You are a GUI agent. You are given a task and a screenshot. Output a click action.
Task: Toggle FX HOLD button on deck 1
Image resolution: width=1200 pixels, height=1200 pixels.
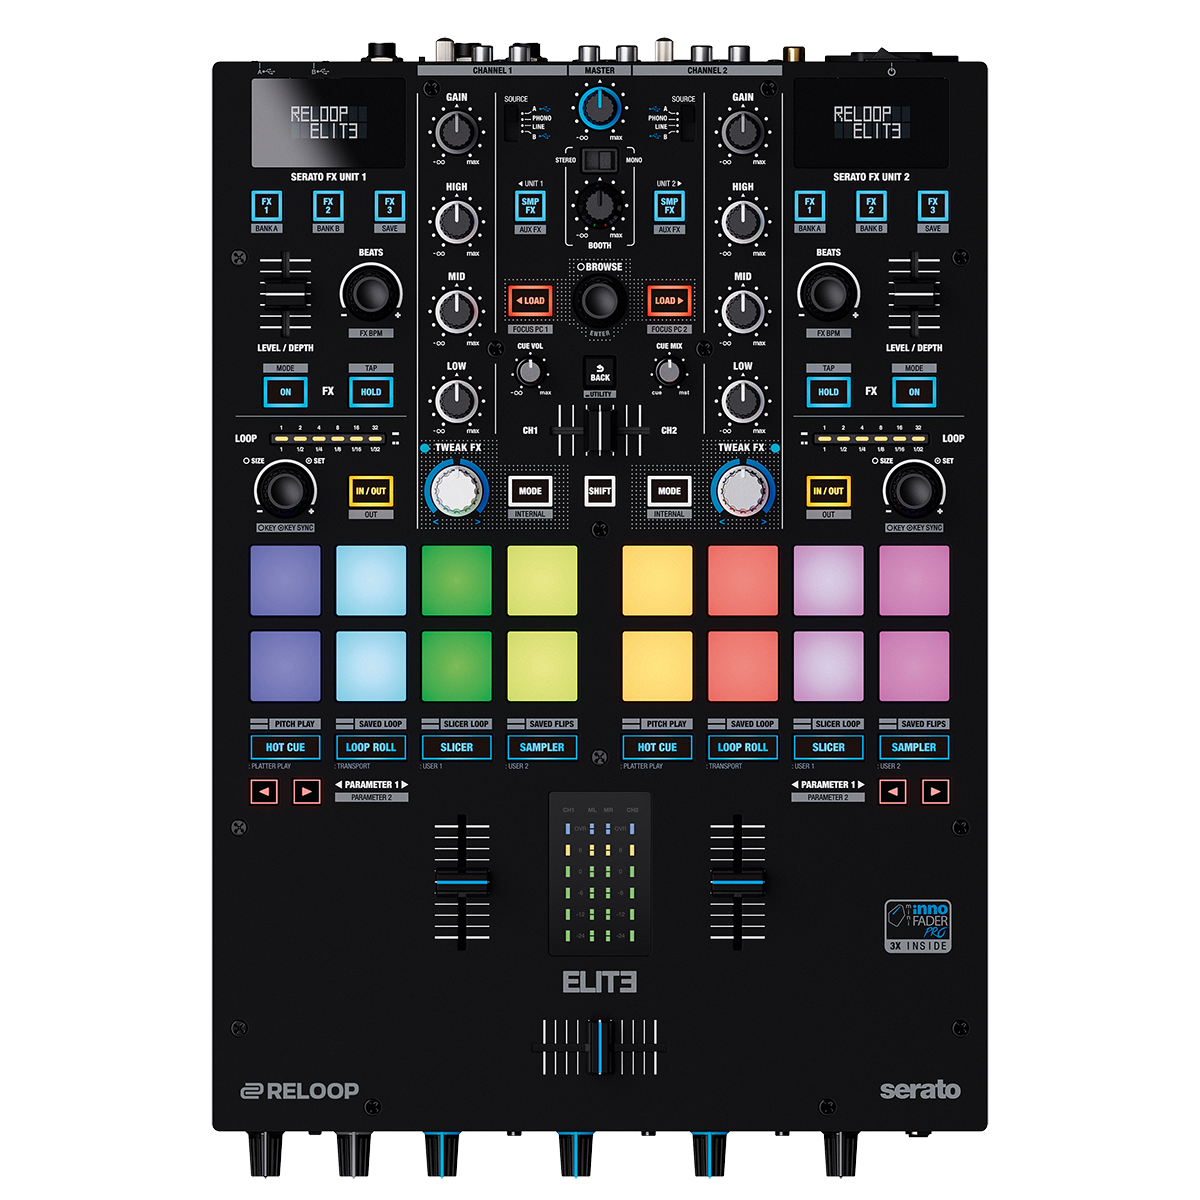(371, 392)
